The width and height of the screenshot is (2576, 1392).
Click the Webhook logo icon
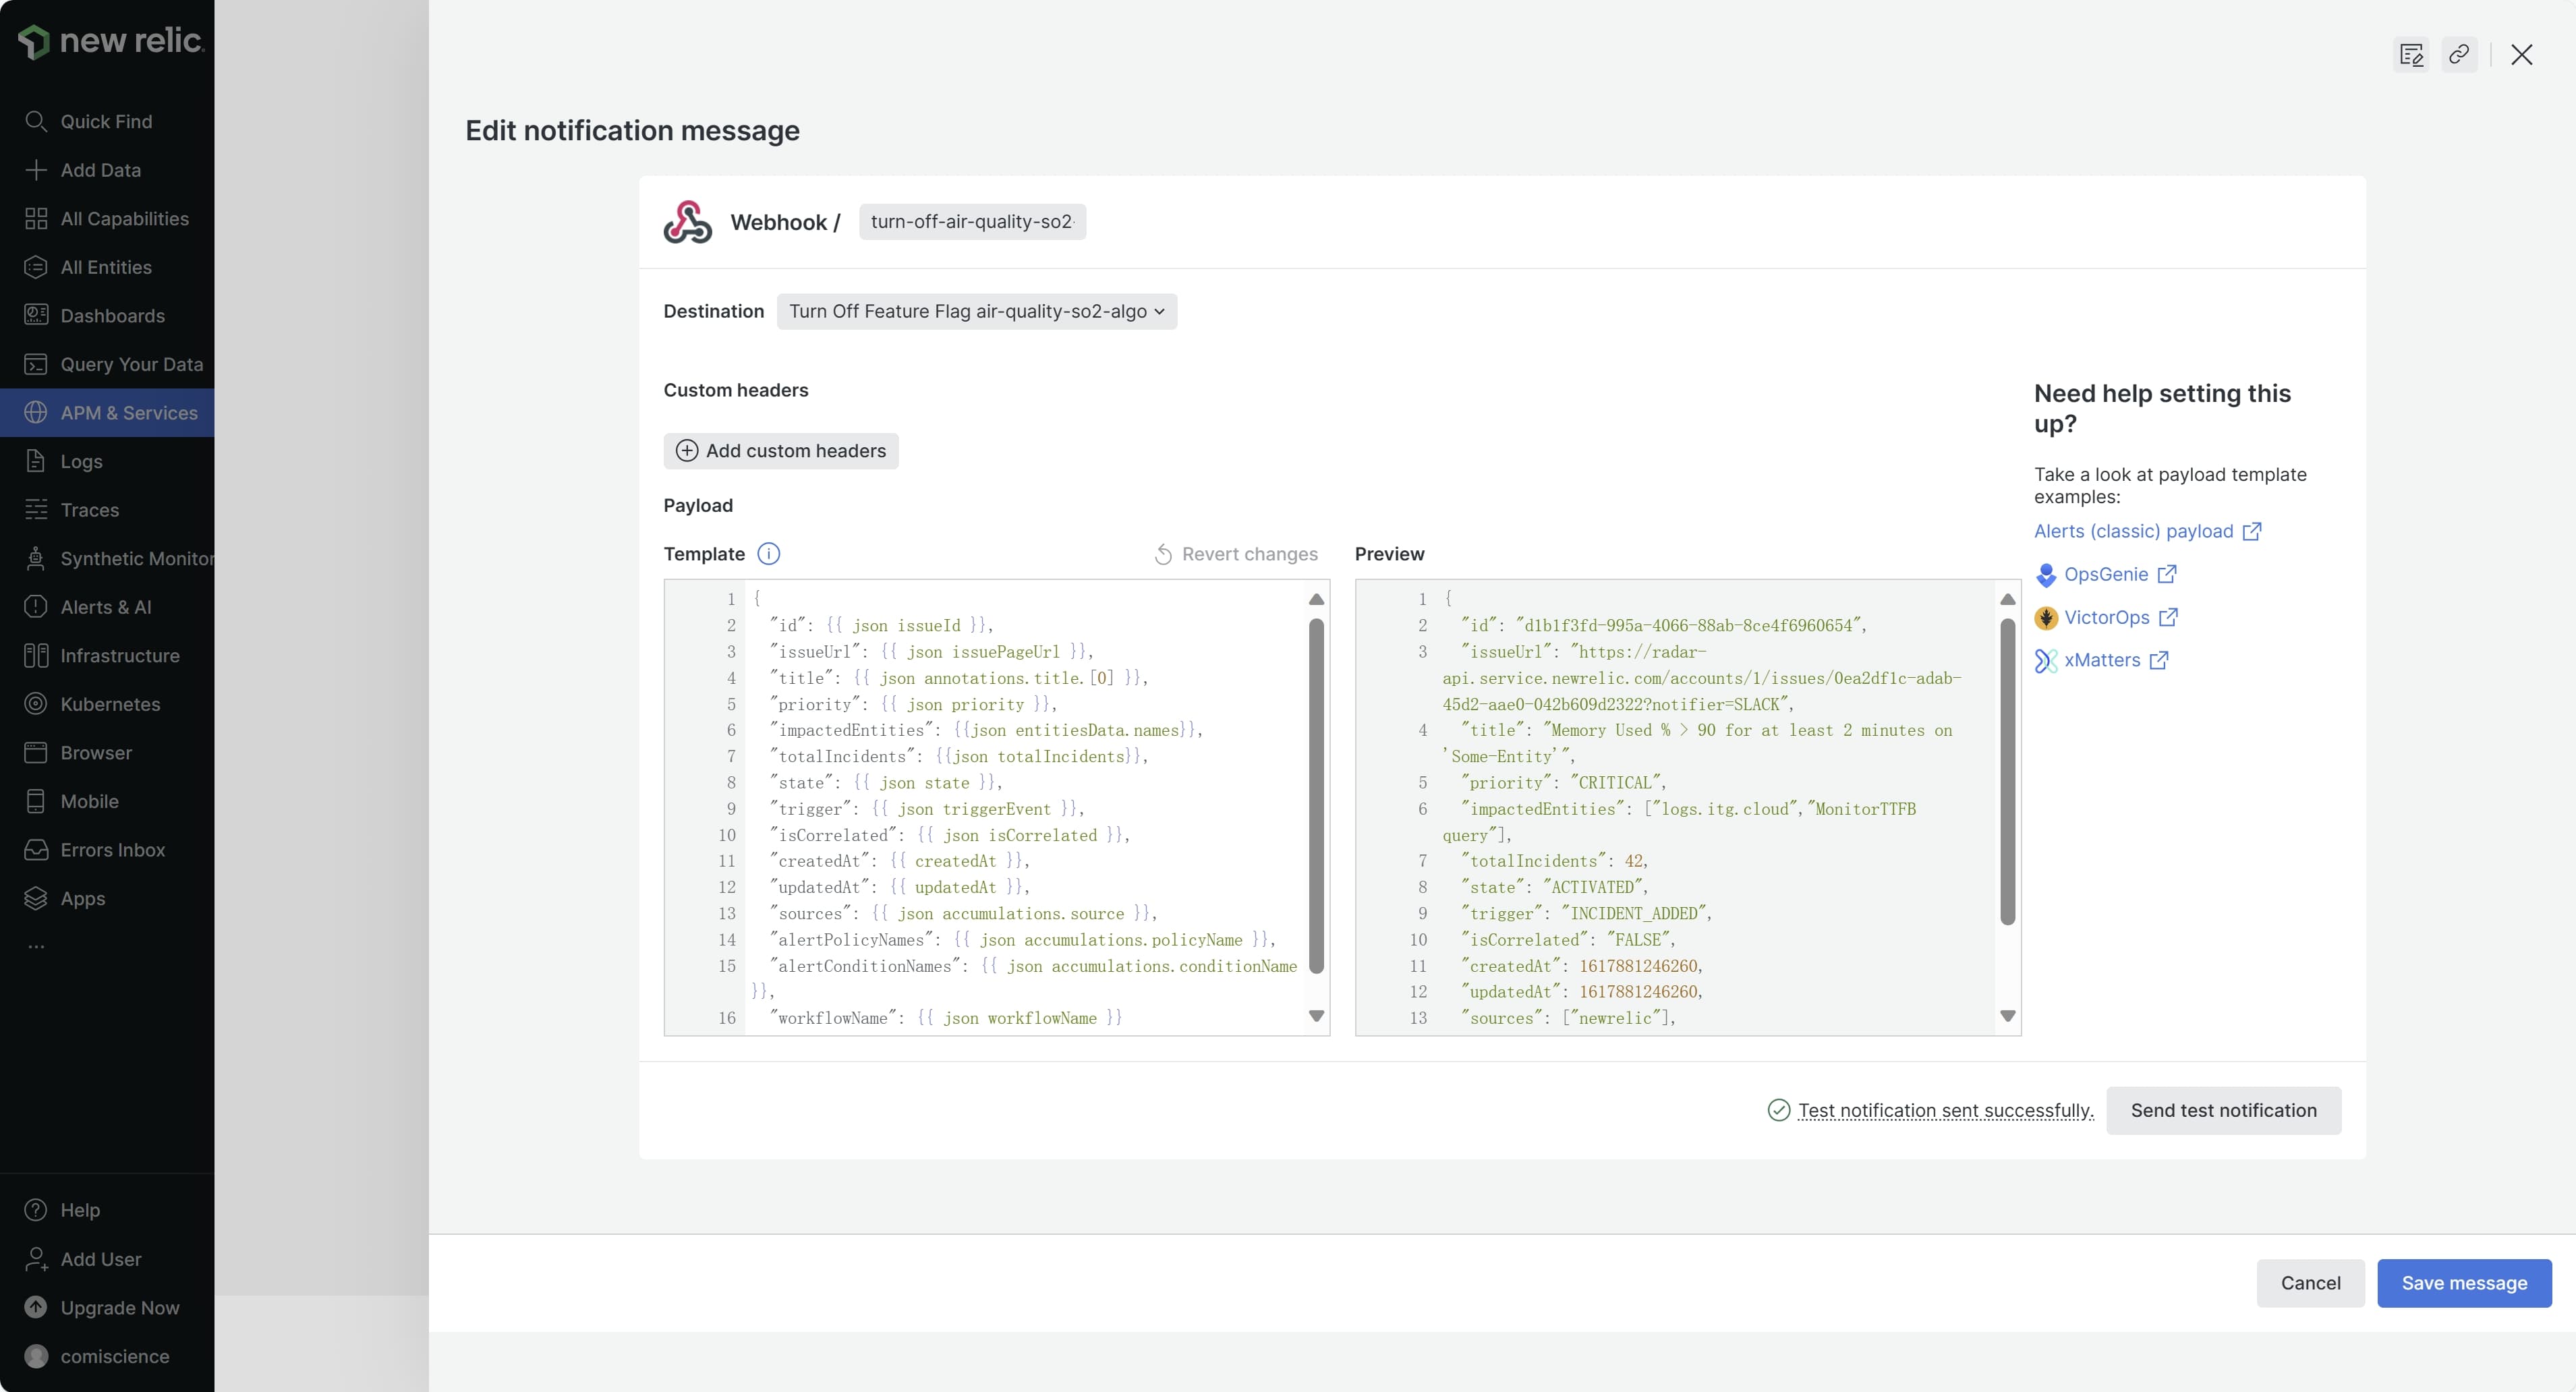688,222
